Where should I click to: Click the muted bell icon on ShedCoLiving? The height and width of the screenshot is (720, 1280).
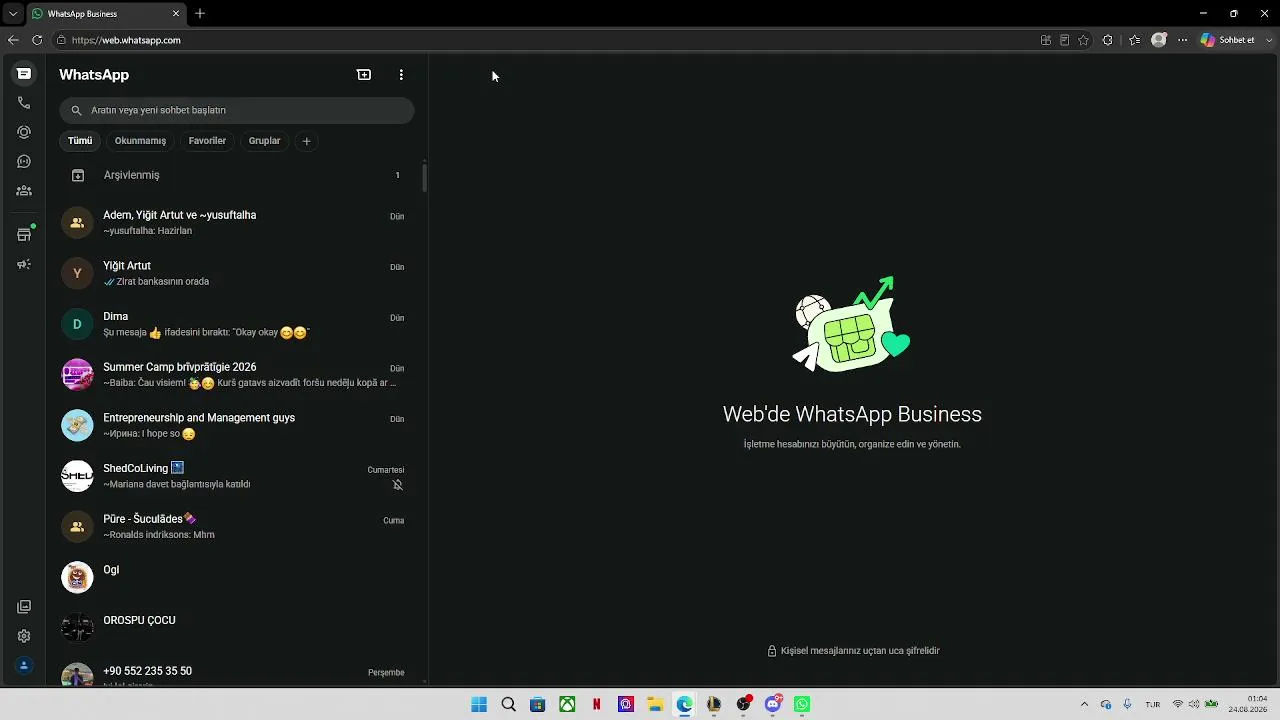point(397,485)
